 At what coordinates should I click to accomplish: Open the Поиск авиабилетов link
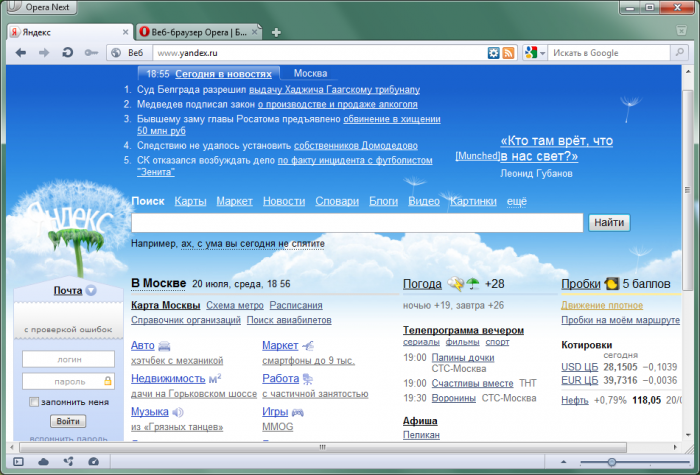pyautogui.click(x=289, y=320)
